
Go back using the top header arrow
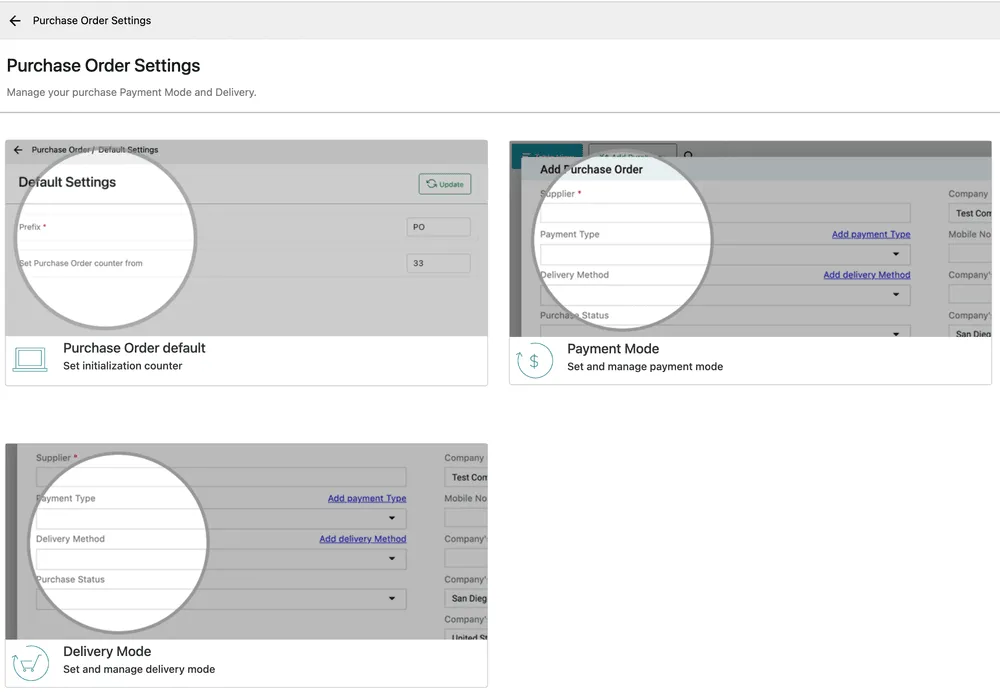pos(15,20)
